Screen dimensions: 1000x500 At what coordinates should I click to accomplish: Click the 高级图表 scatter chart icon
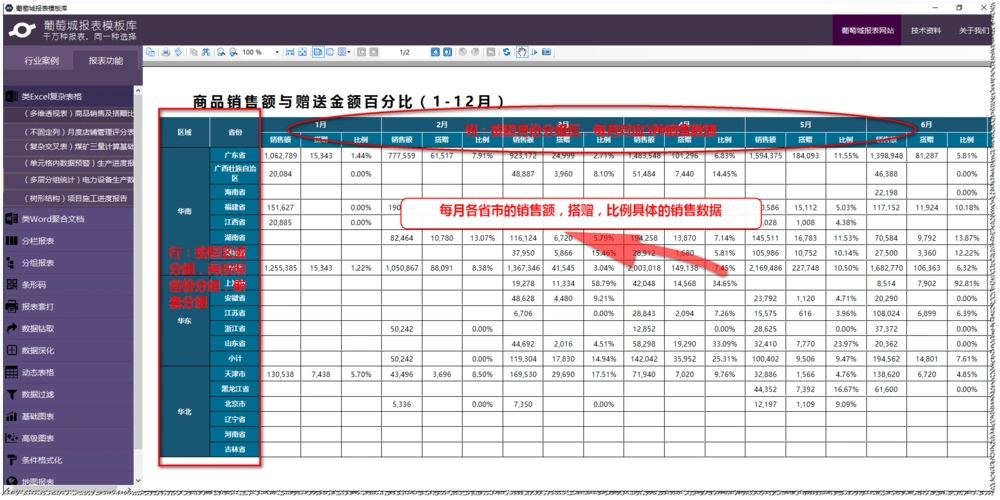(x=11, y=438)
